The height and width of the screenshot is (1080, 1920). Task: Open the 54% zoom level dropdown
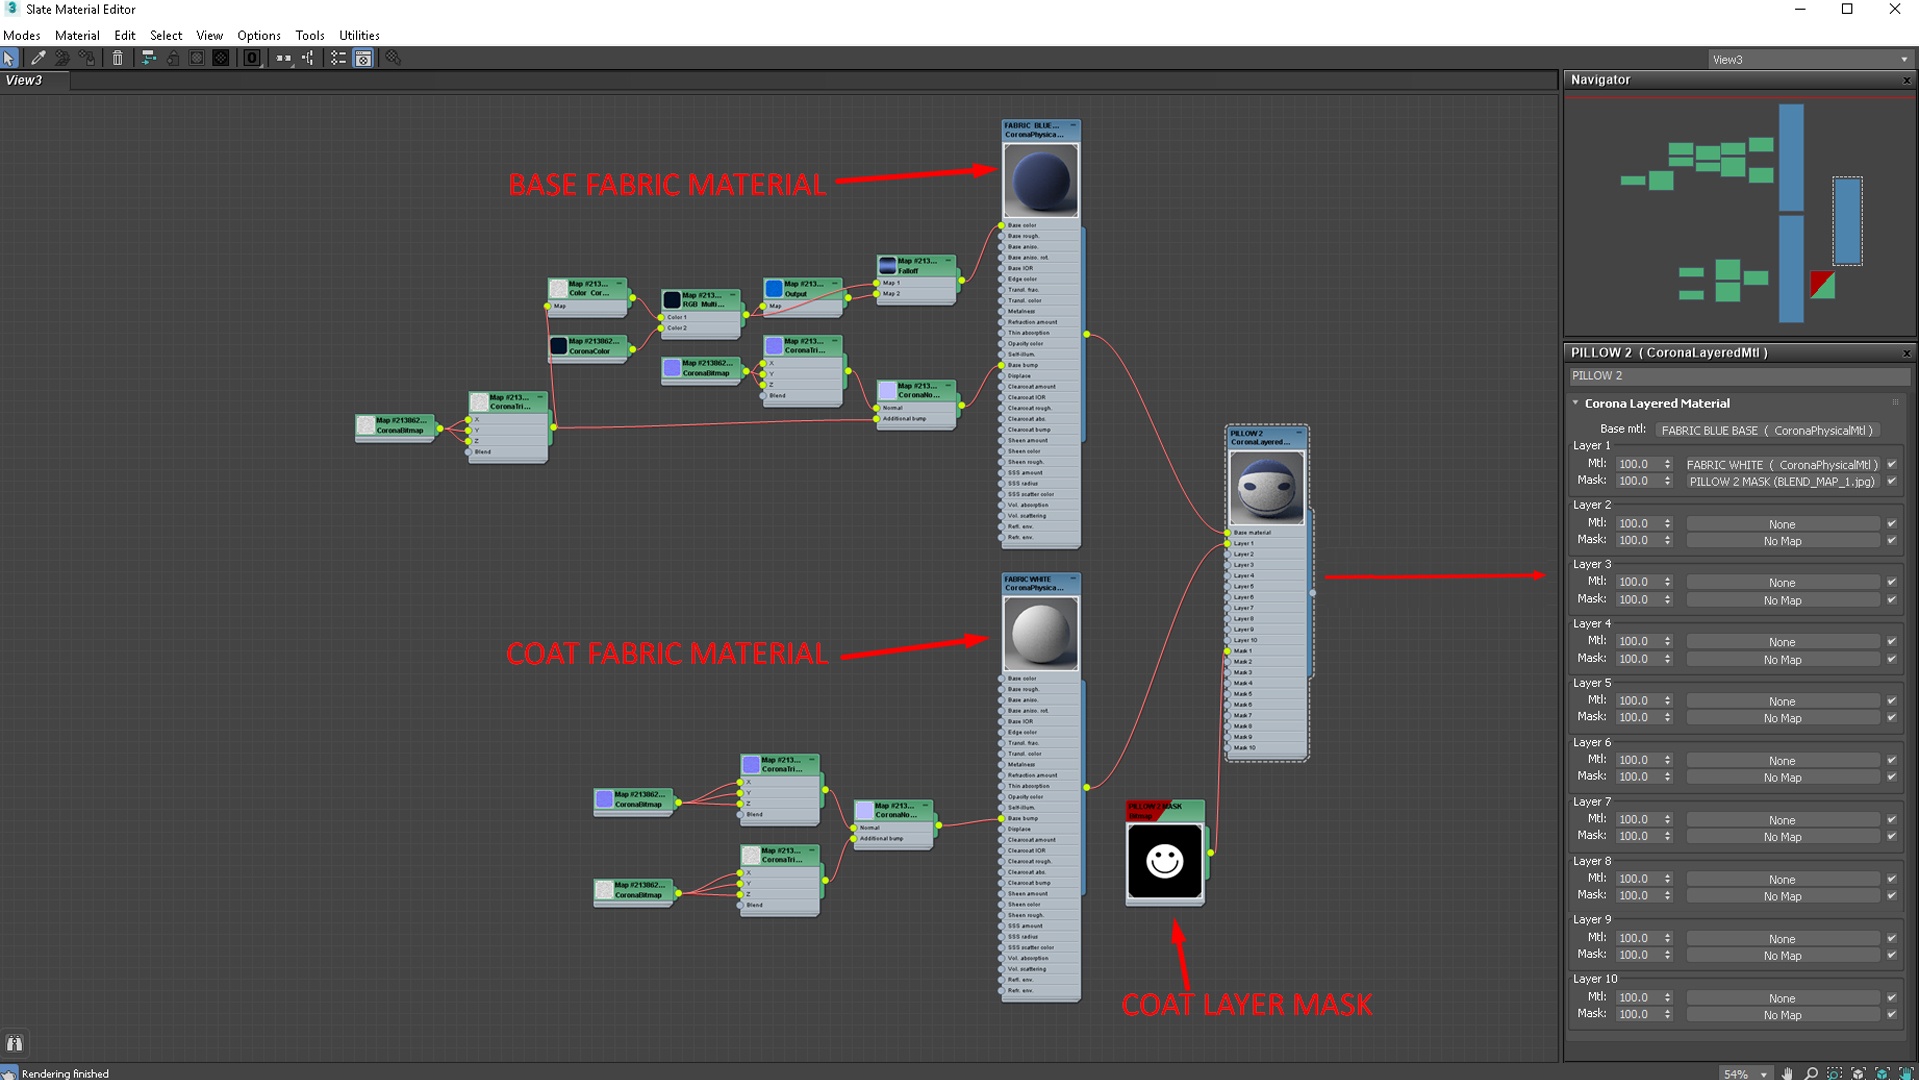(1764, 1074)
